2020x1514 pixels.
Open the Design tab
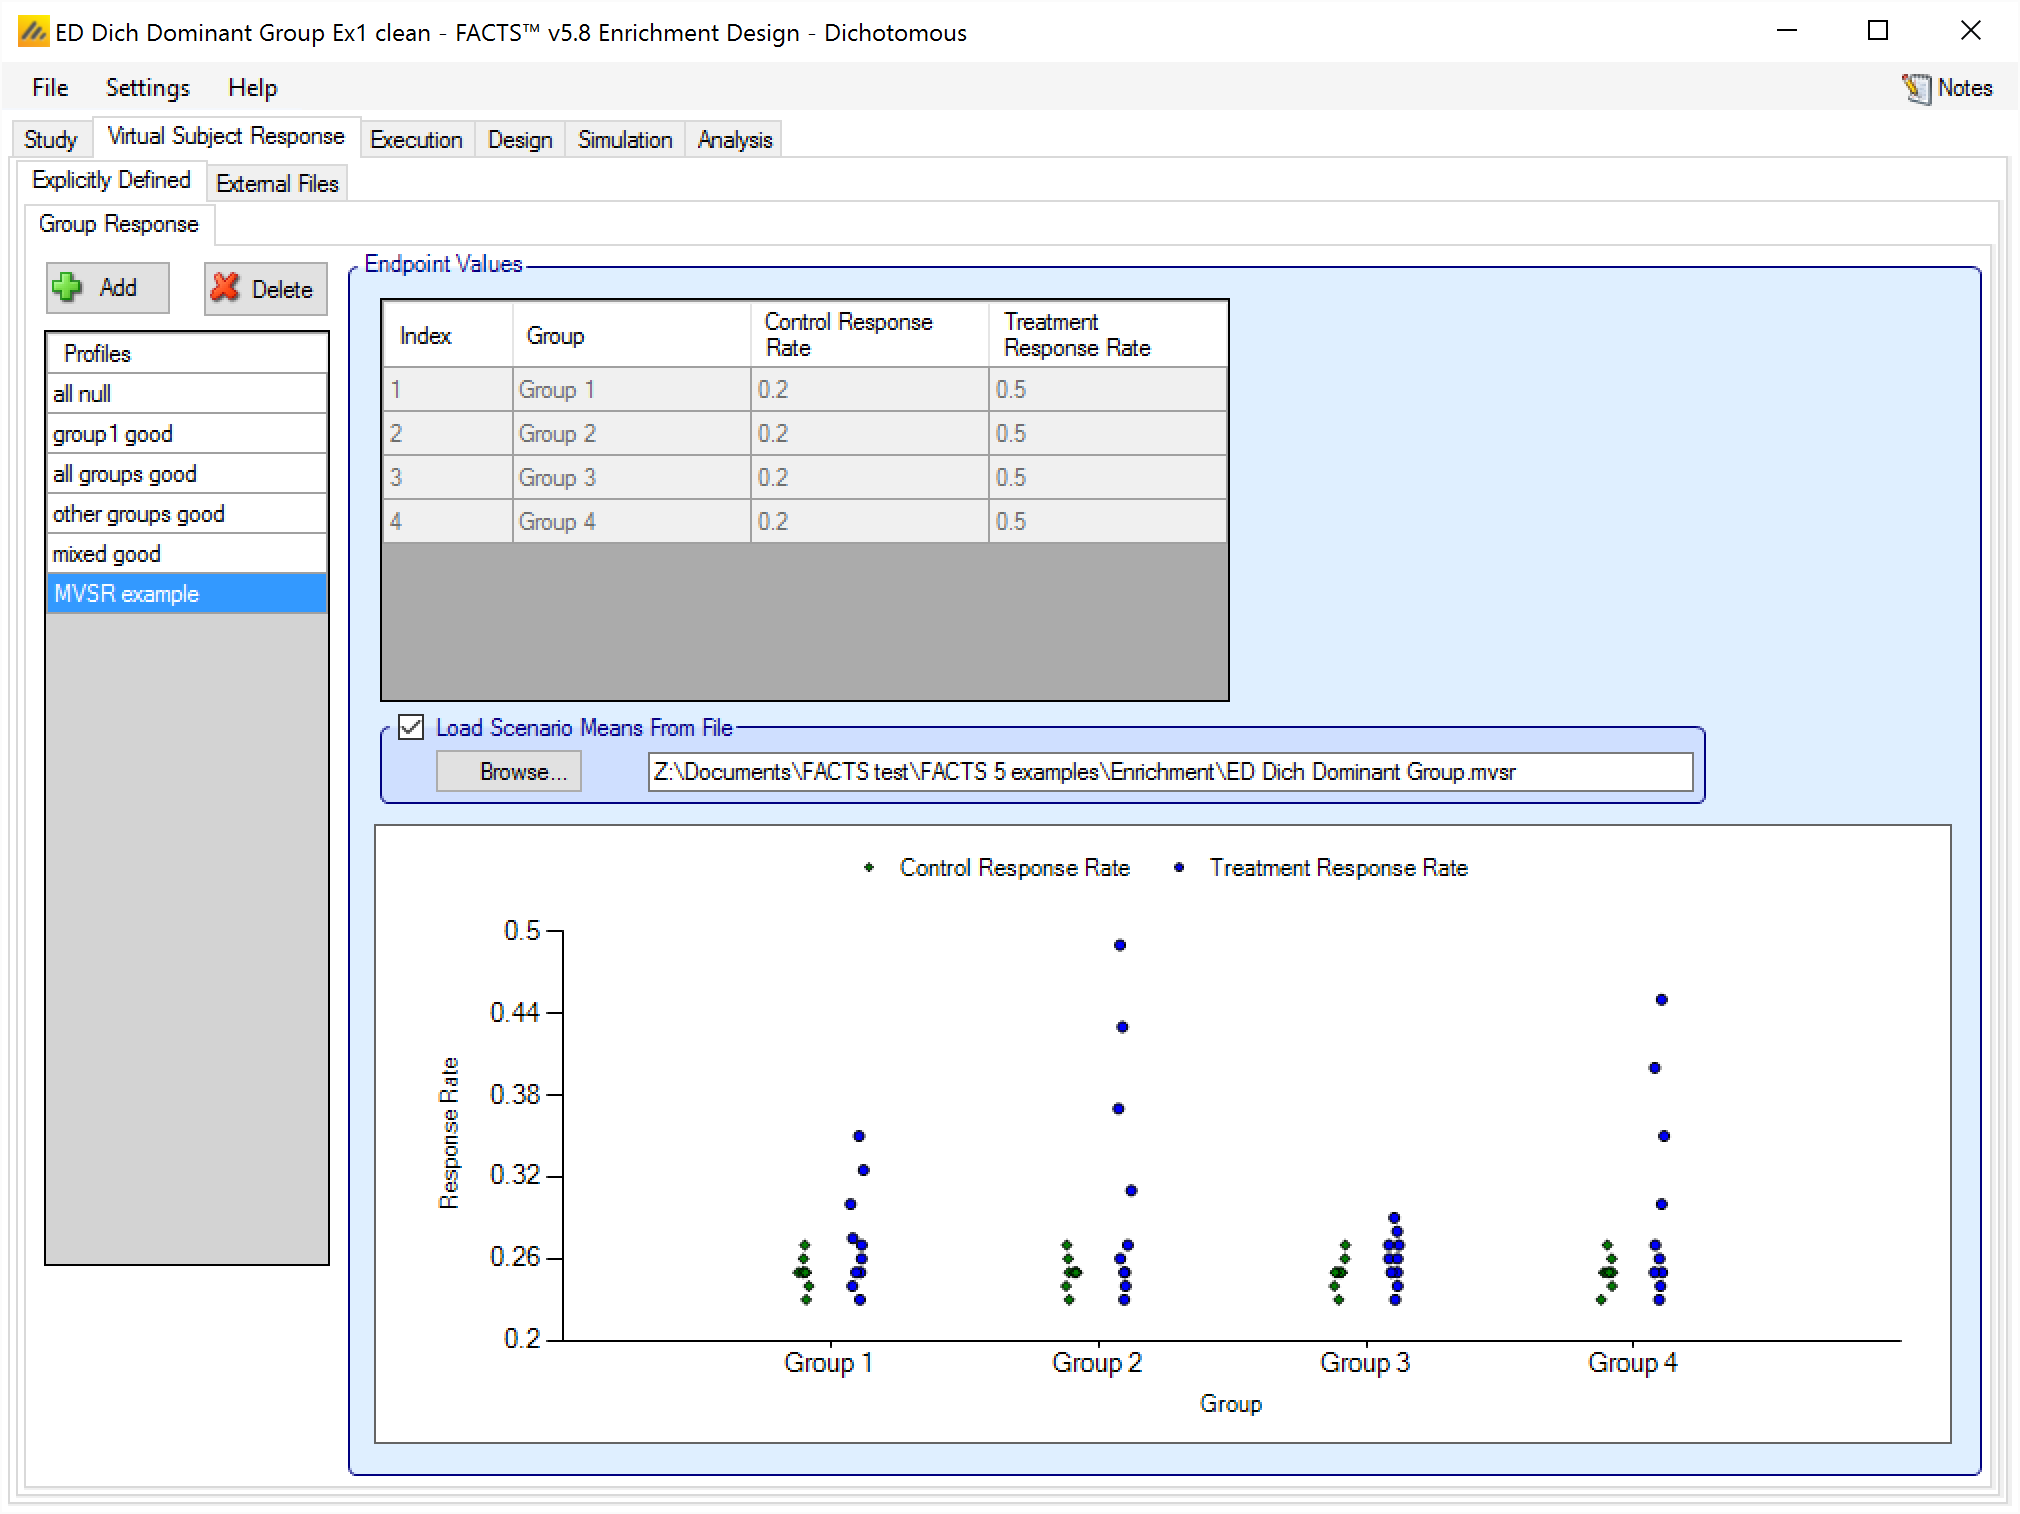[x=520, y=140]
